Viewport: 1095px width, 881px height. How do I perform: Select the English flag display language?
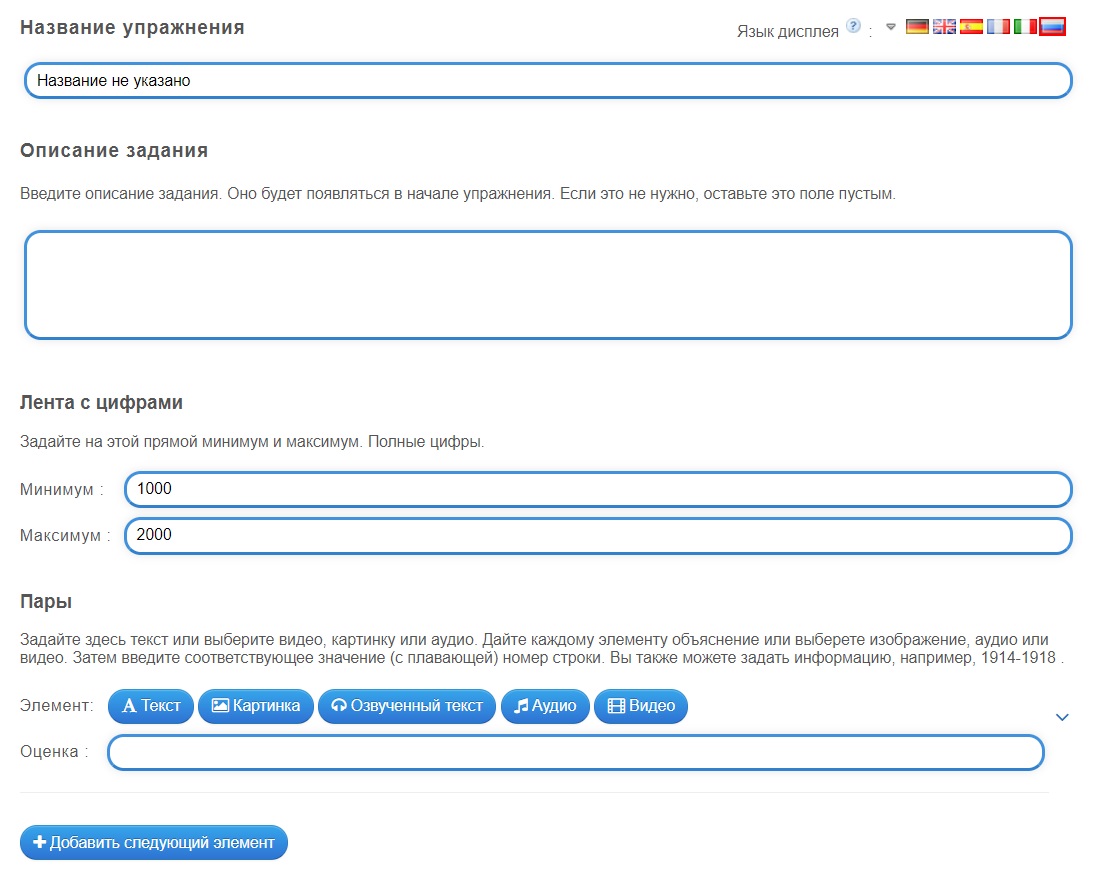tap(944, 27)
